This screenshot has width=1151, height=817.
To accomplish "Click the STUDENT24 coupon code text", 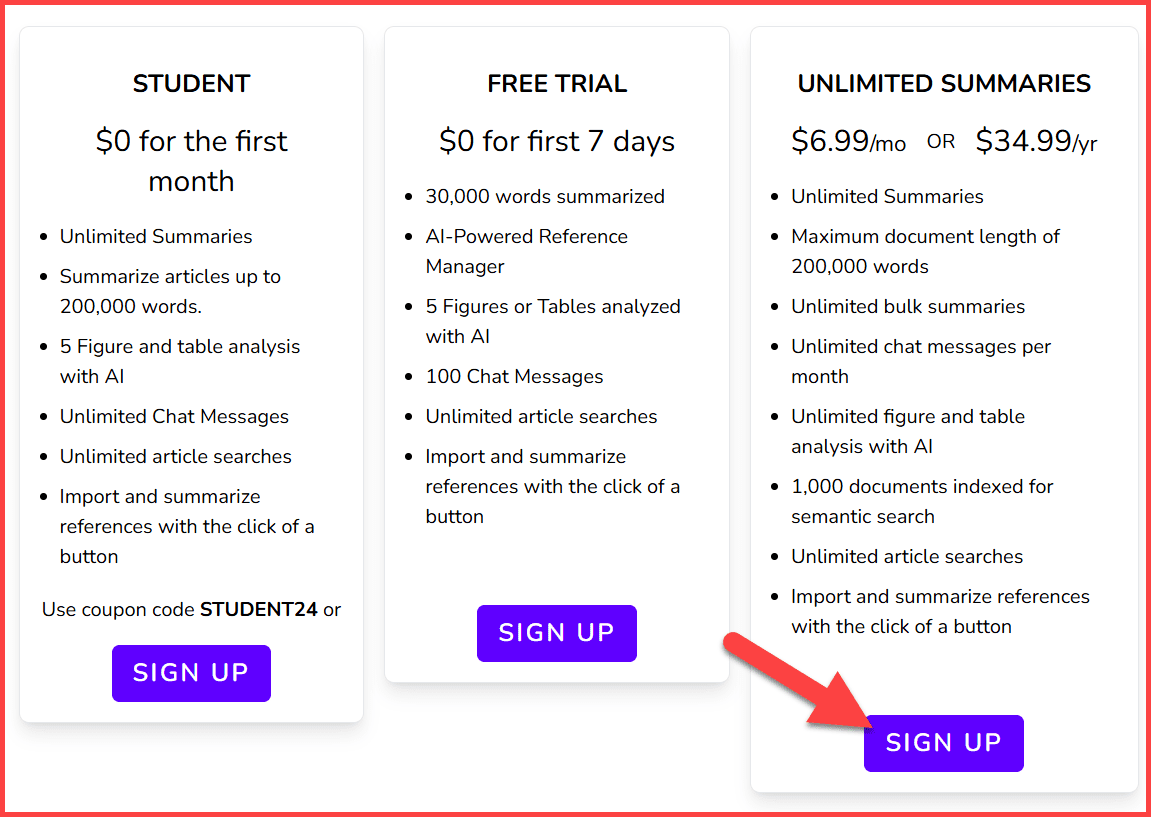I will tap(259, 609).
